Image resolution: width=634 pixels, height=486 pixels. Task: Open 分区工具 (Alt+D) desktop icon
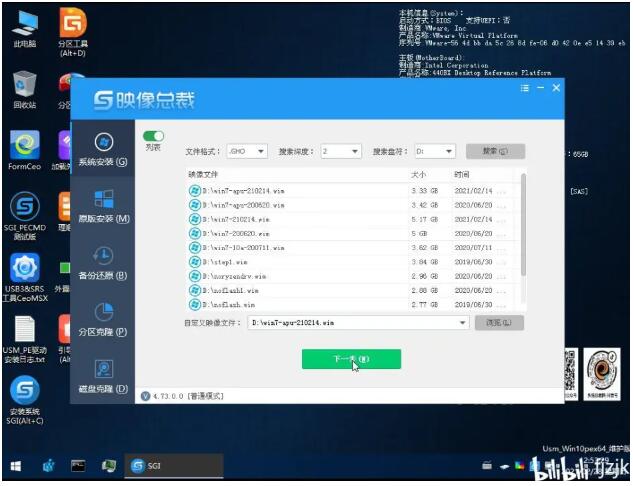pyautogui.click(x=73, y=30)
